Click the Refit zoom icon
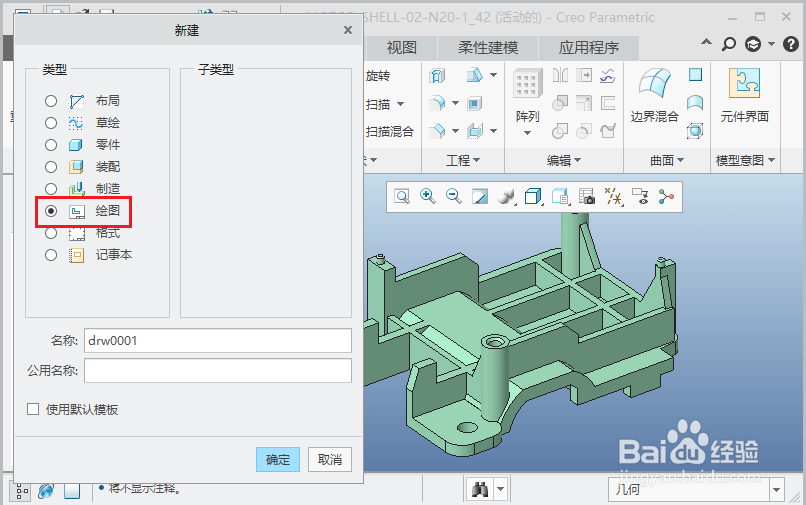Screen dimensions: 806x505 pos(402,196)
